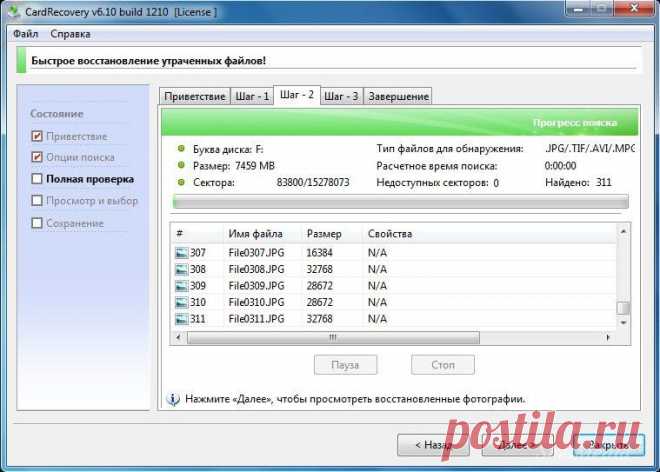Switch to the Шаг - 1 tab
The image size is (660, 472).
pos(252,96)
